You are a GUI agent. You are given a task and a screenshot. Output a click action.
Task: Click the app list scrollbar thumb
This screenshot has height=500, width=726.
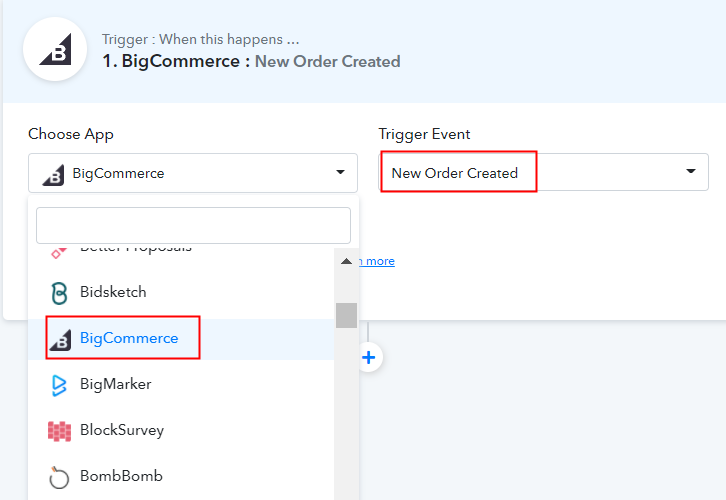(x=346, y=315)
